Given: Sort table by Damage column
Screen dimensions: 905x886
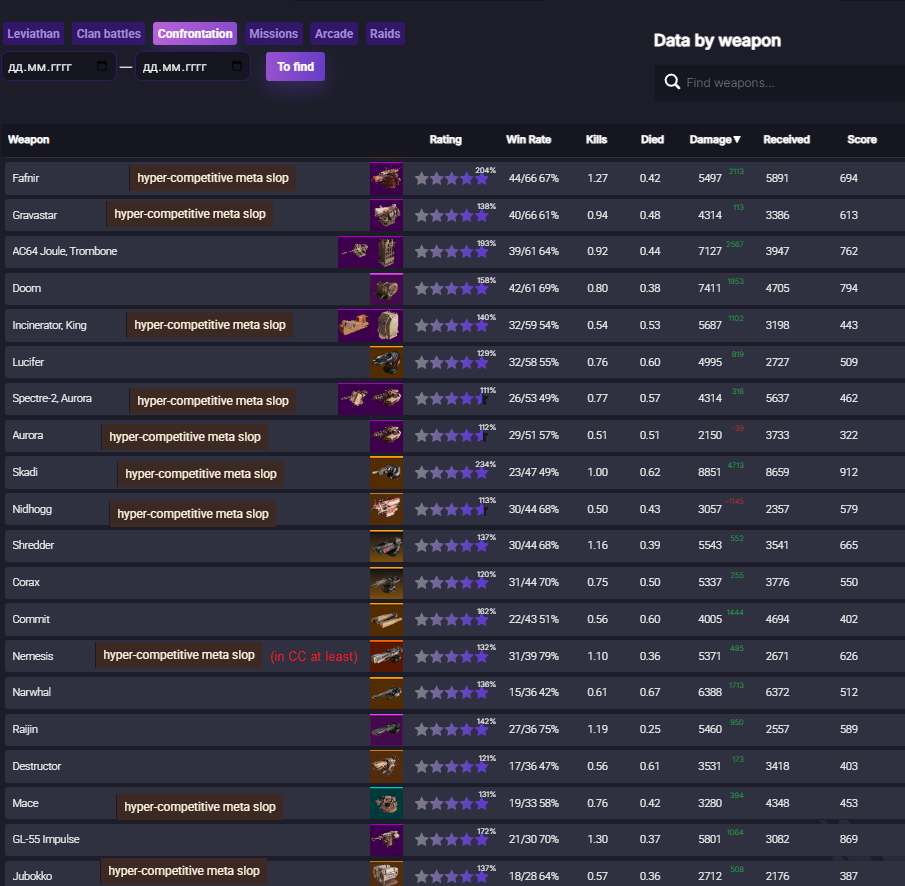Looking at the screenshot, I should click(x=715, y=140).
